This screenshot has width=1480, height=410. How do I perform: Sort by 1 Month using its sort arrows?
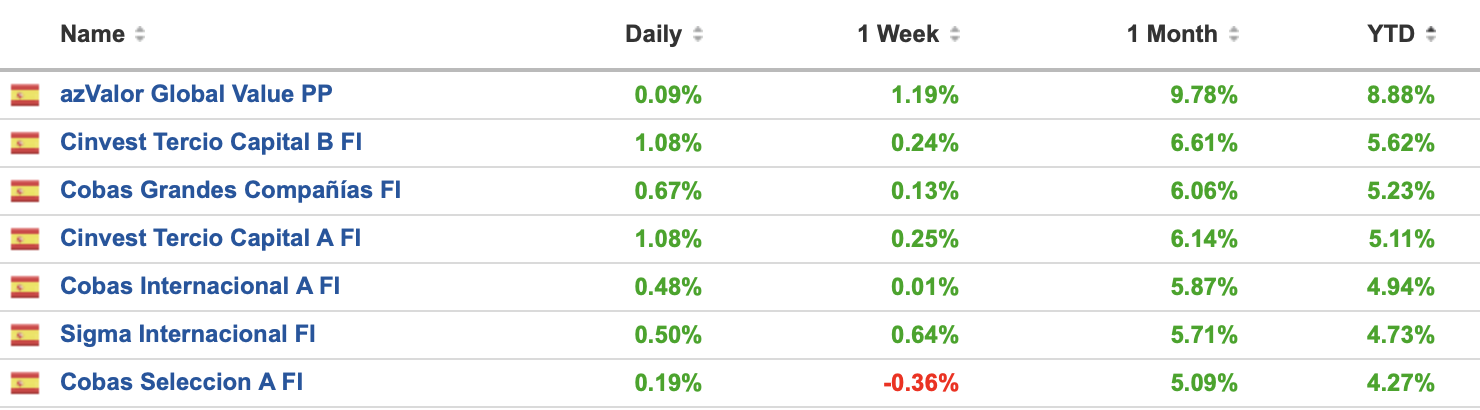pyautogui.click(x=1233, y=35)
